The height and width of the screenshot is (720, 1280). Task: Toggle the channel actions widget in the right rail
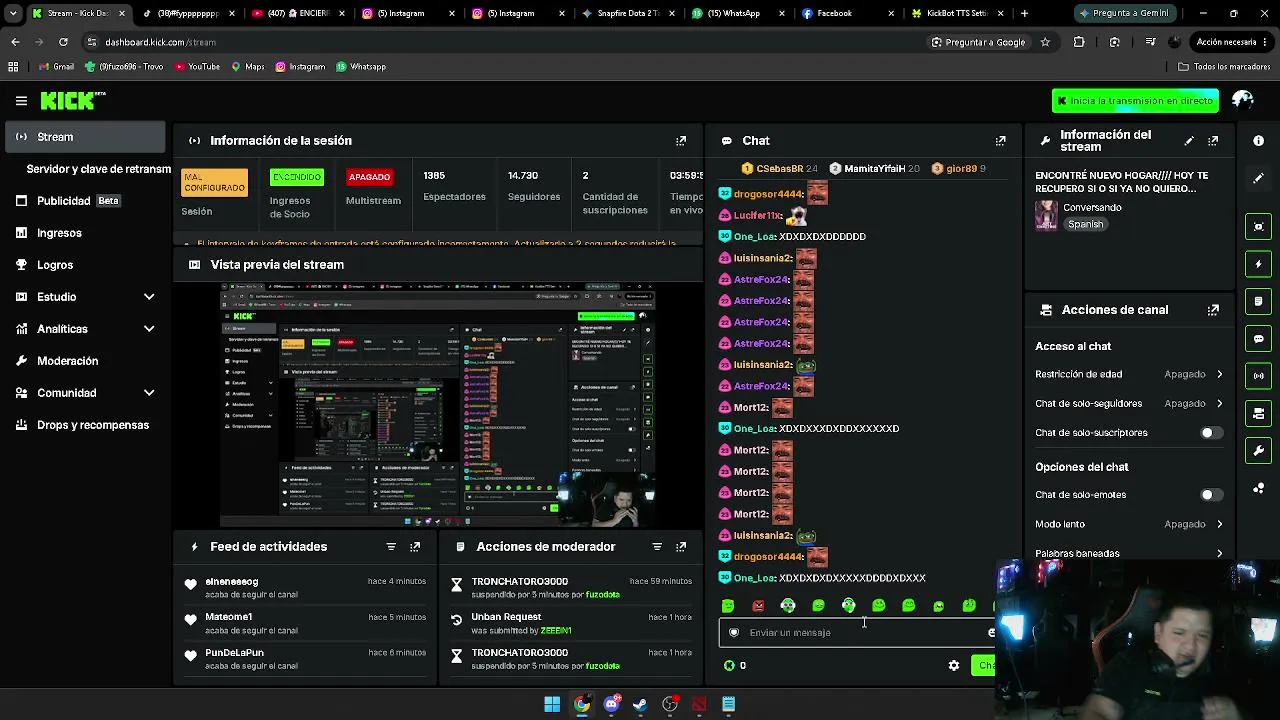pos(1259,413)
